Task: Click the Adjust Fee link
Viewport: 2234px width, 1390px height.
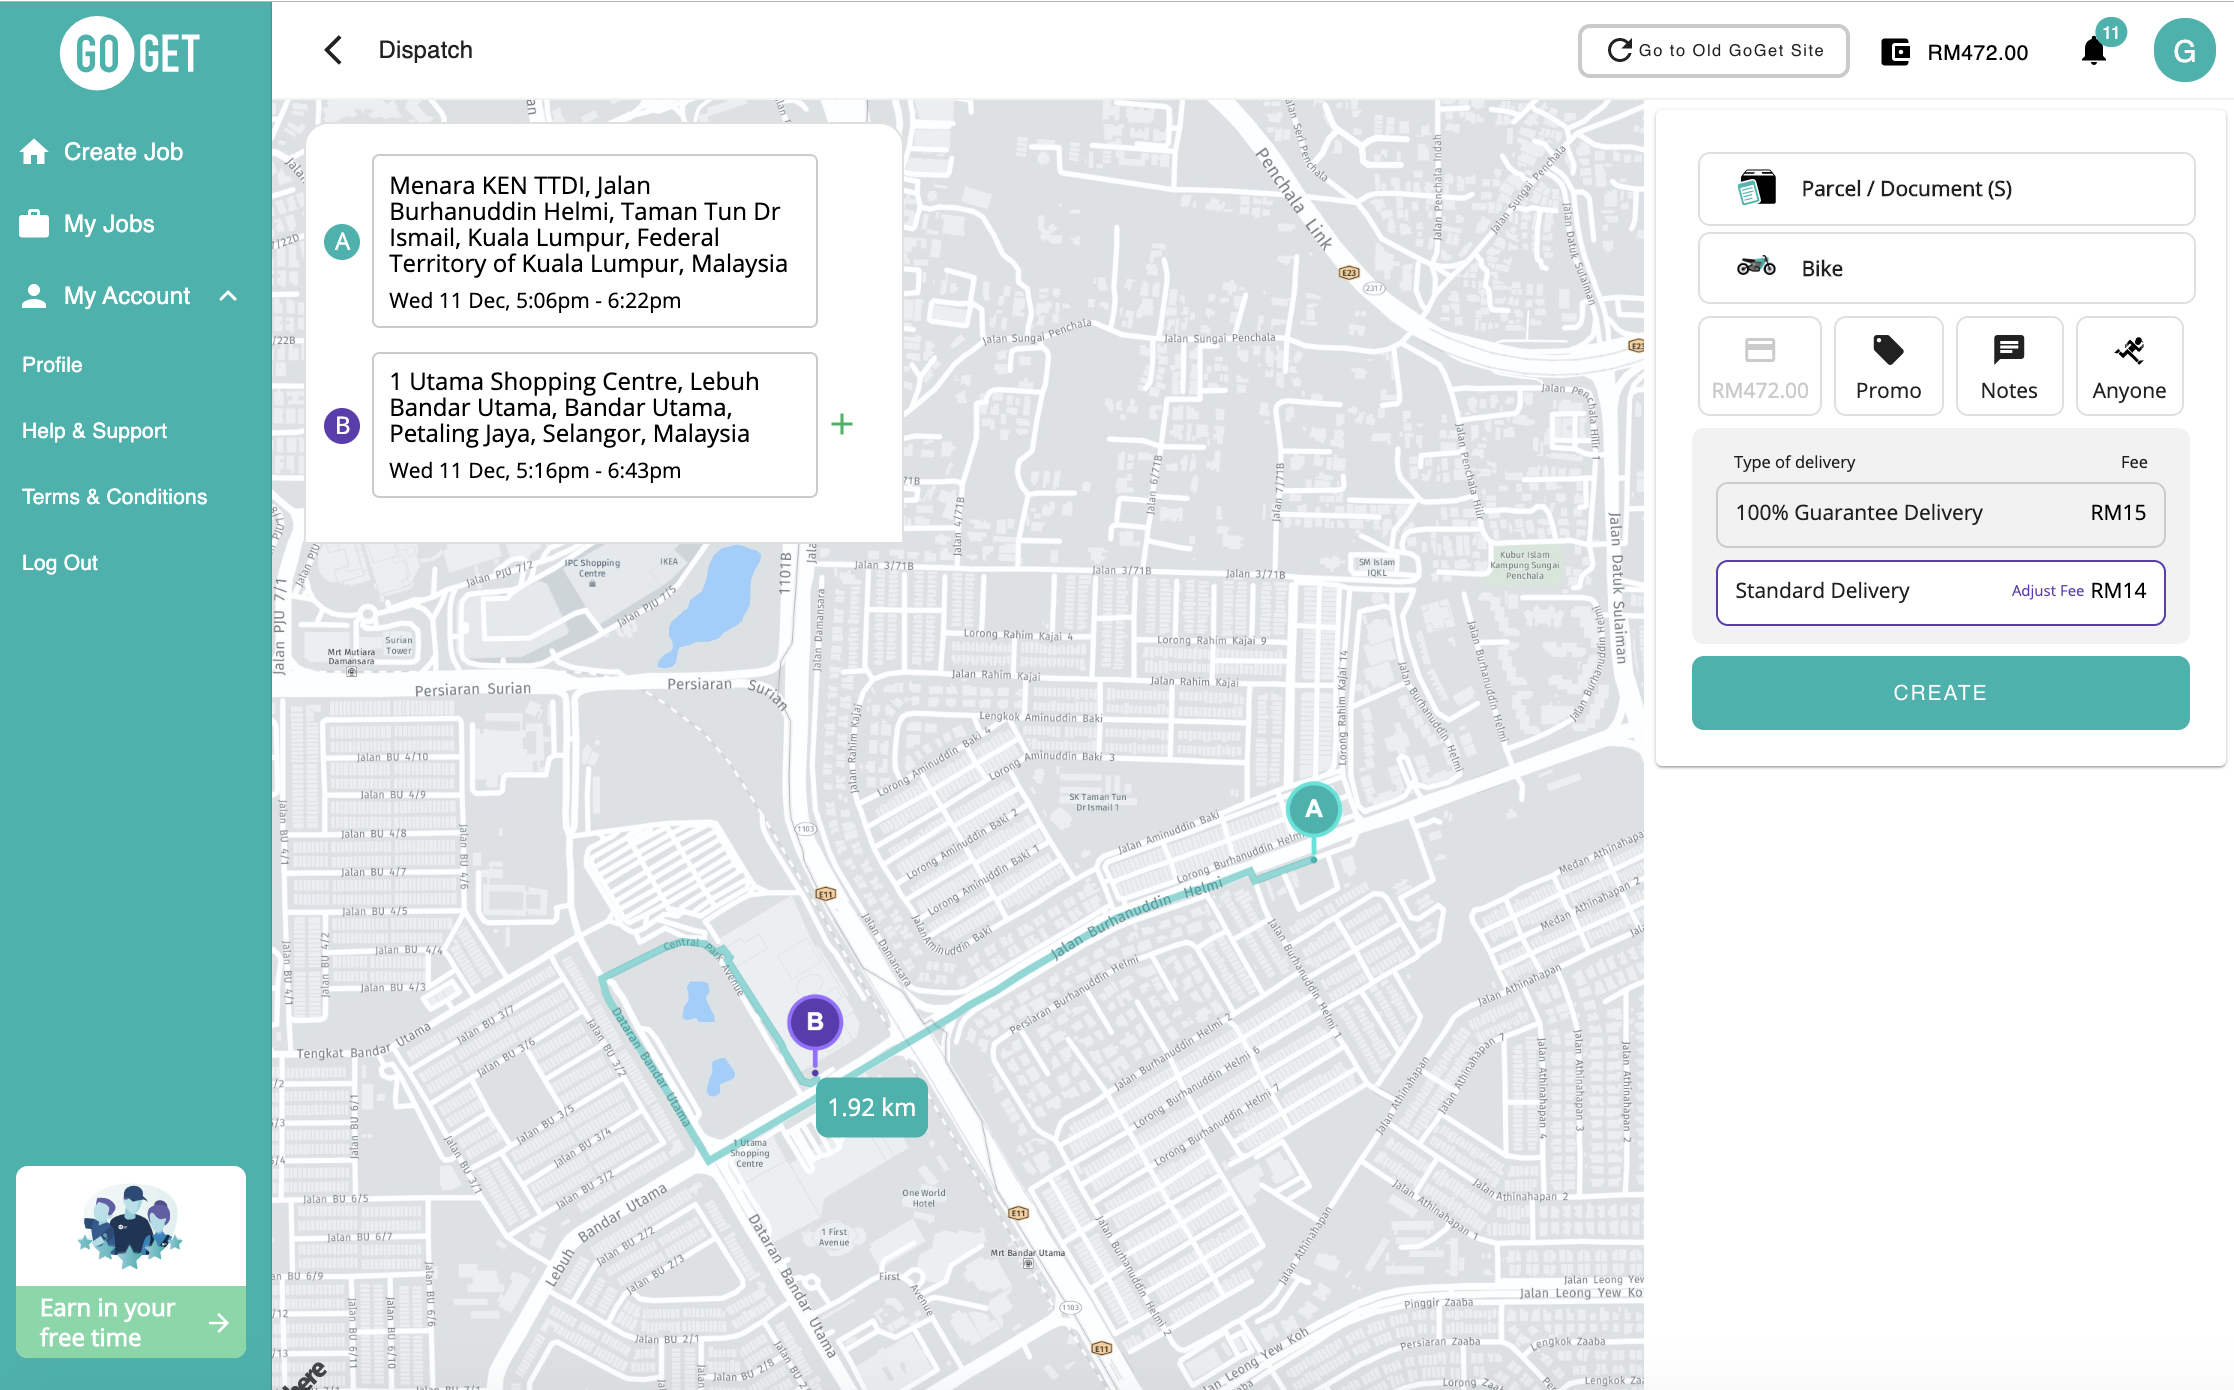Action: (2047, 592)
